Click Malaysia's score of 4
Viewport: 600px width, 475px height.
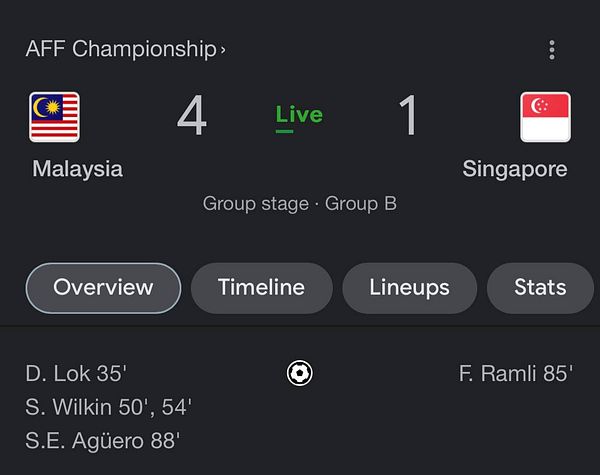point(191,116)
